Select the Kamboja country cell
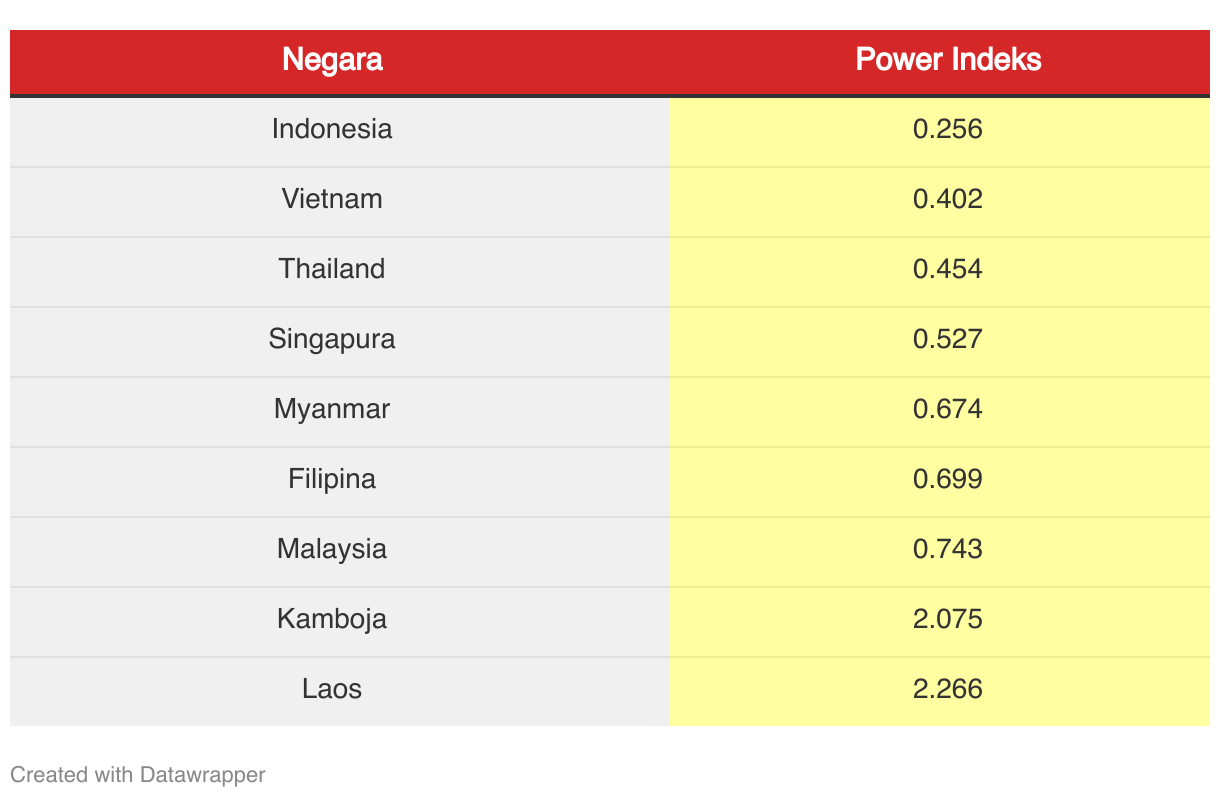Image resolution: width=1220 pixels, height=798 pixels. click(332, 619)
